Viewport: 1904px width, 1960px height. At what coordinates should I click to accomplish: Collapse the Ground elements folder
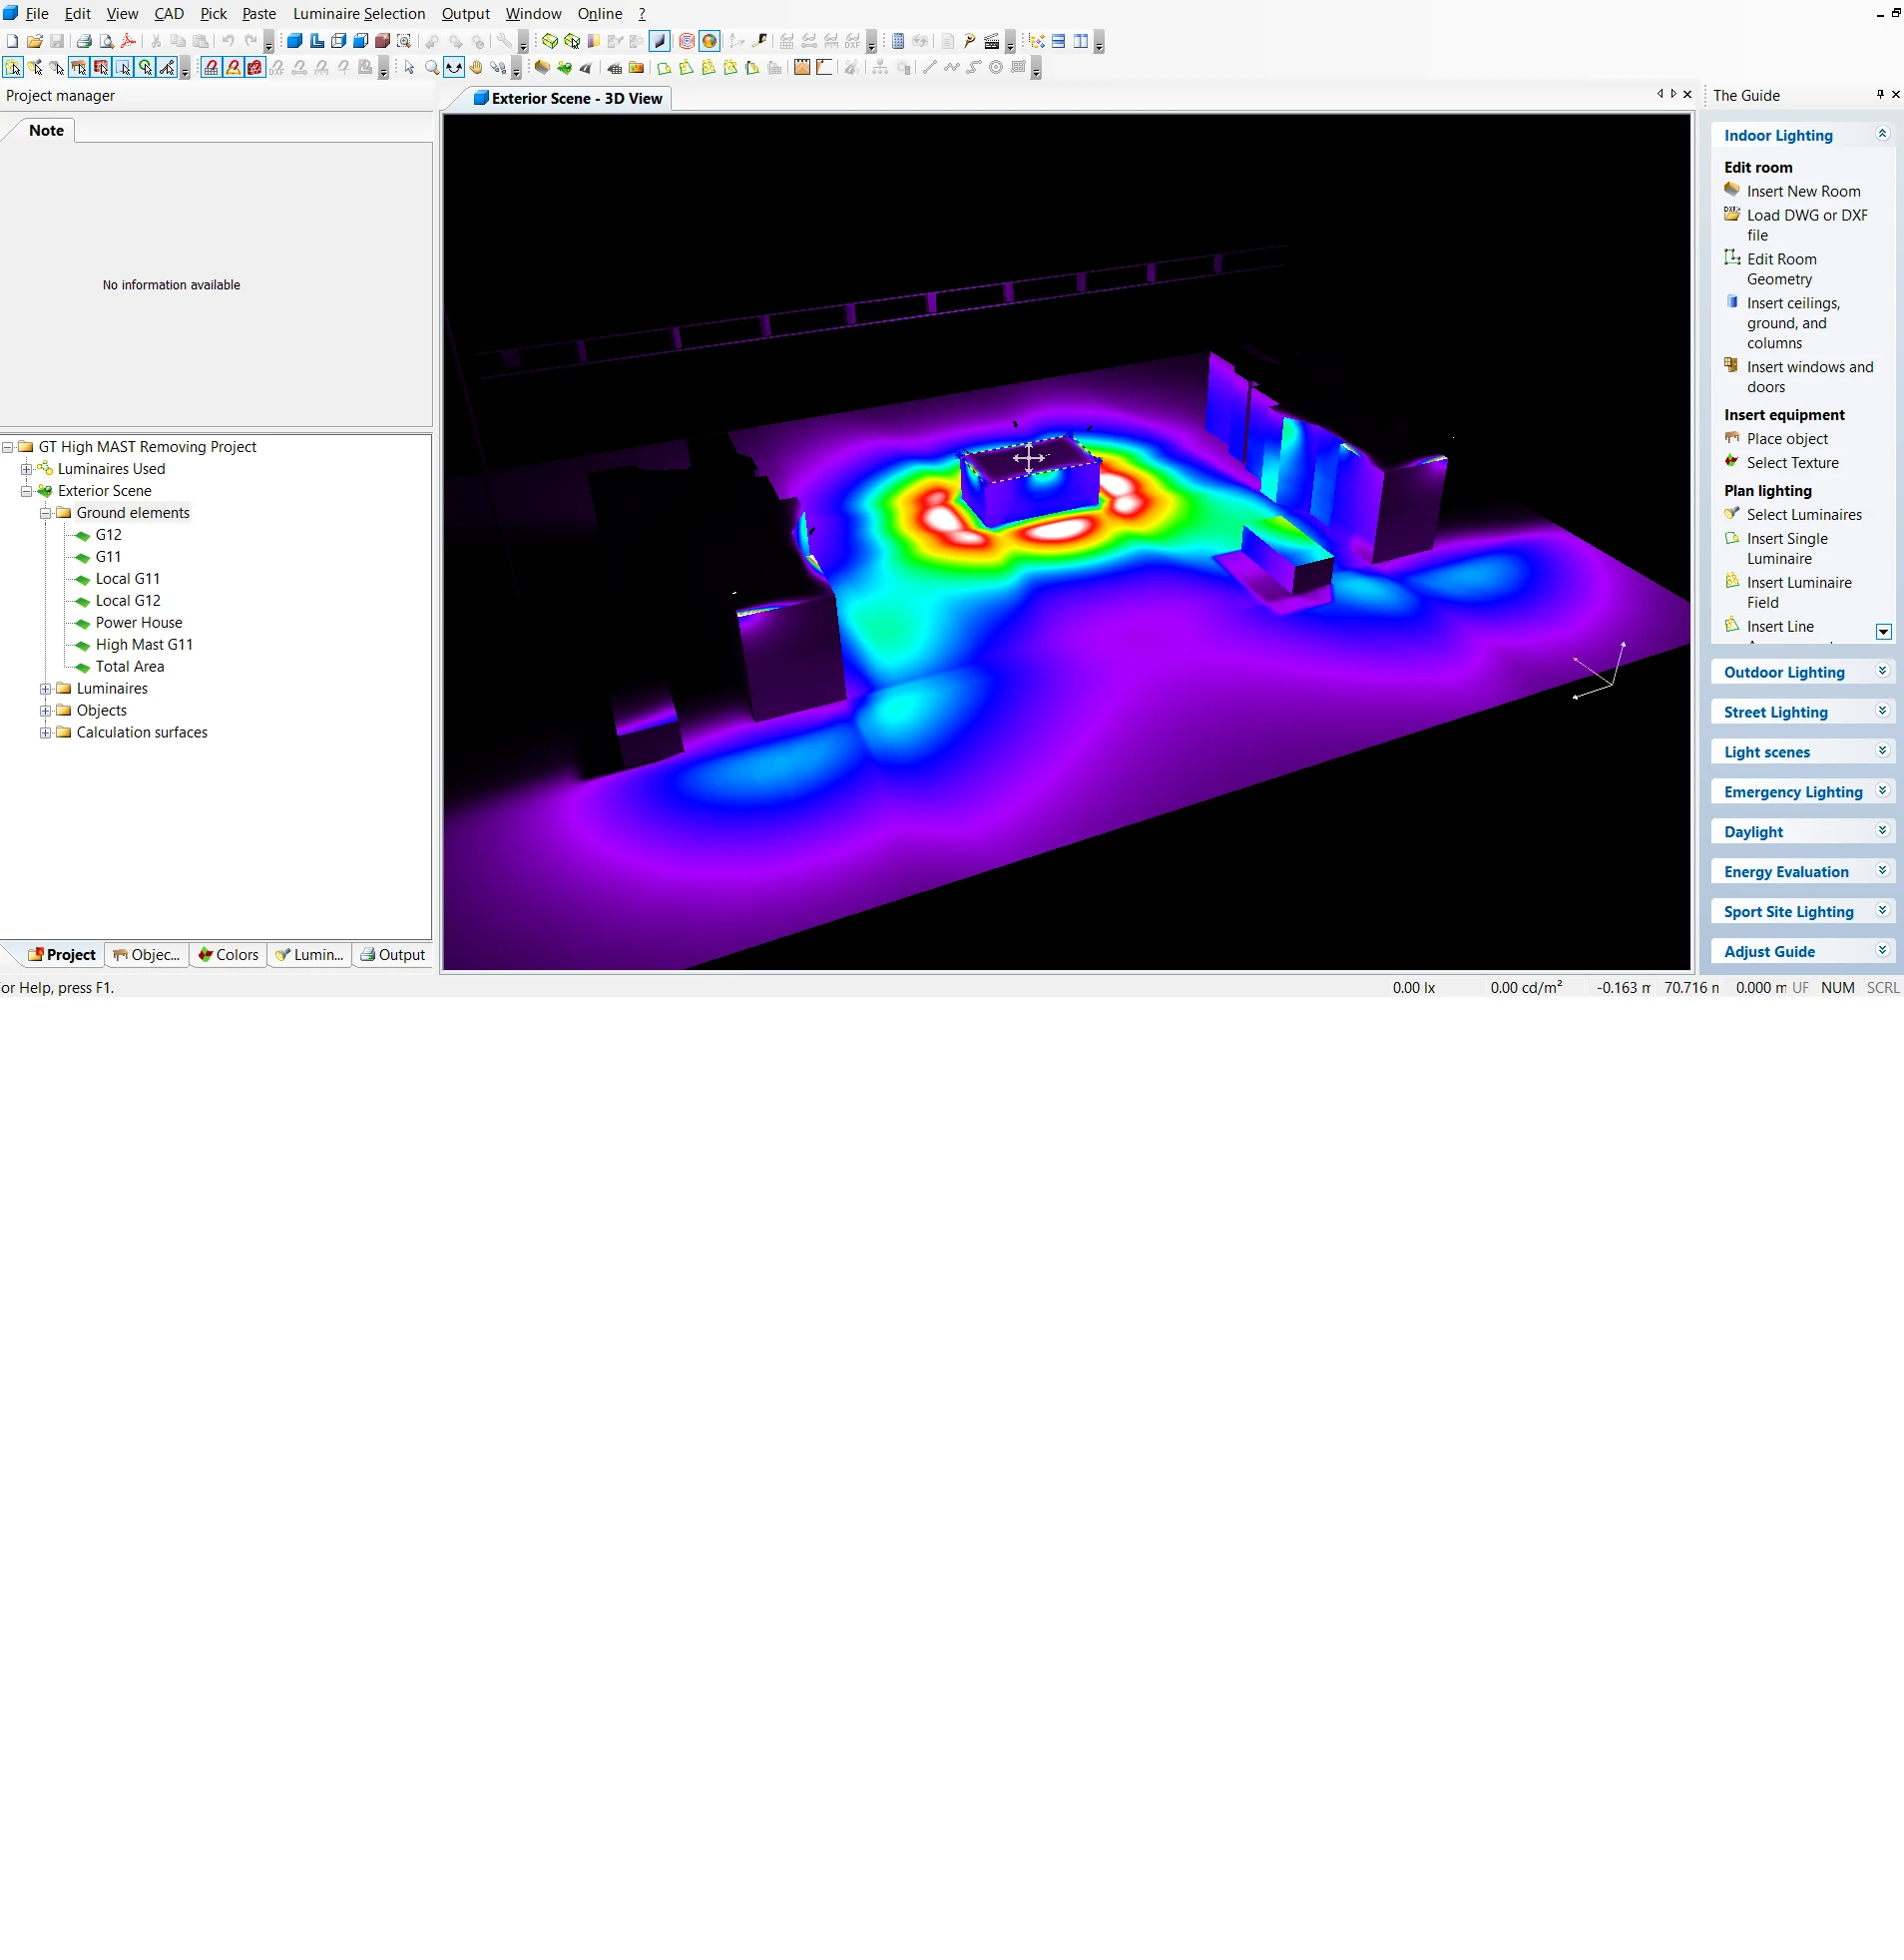pos(45,513)
